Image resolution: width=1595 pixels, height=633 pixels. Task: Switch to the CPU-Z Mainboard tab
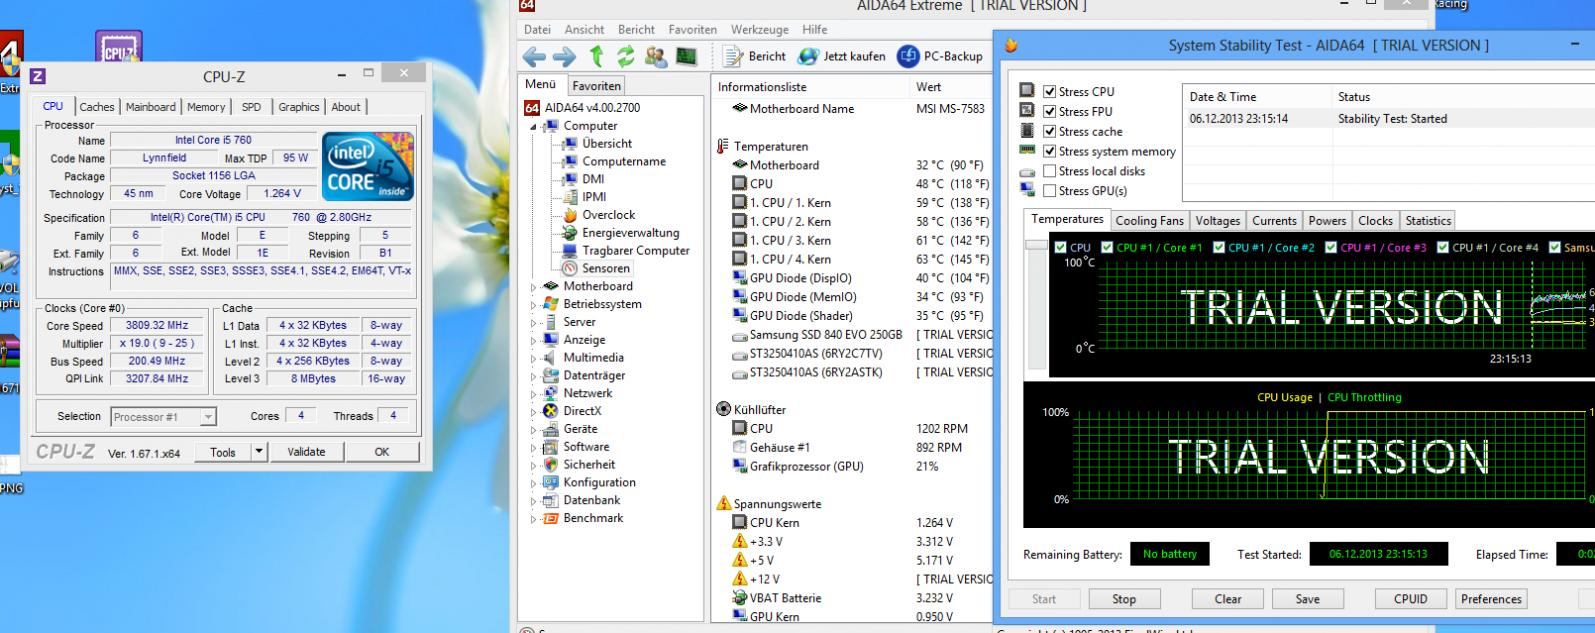pos(150,107)
